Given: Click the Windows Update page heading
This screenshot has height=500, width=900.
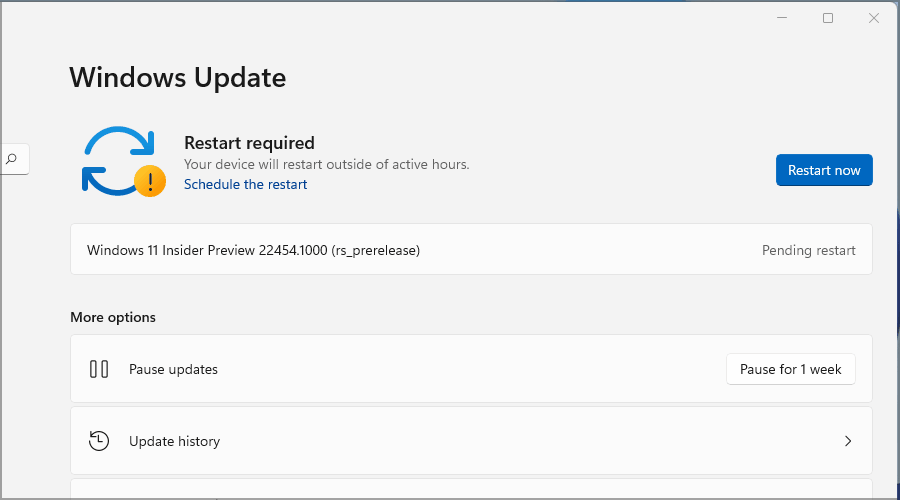Looking at the screenshot, I should point(177,77).
